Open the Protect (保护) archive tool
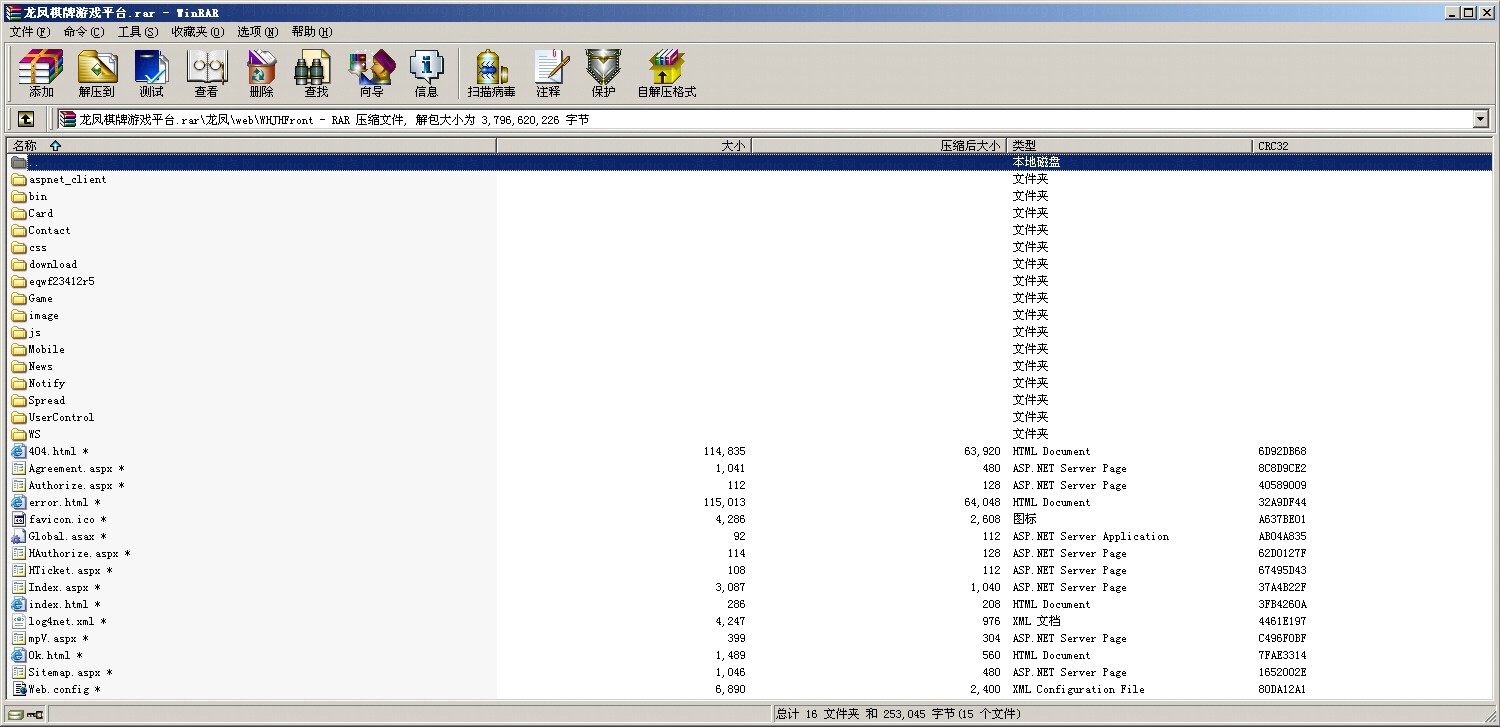This screenshot has height=727, width=1500. tap(603, 73)
